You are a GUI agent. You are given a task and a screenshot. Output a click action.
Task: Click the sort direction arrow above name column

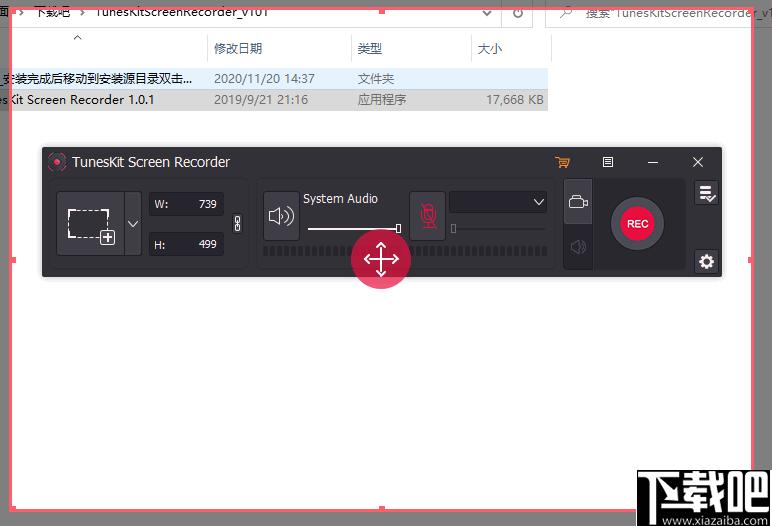pos(77,37)
